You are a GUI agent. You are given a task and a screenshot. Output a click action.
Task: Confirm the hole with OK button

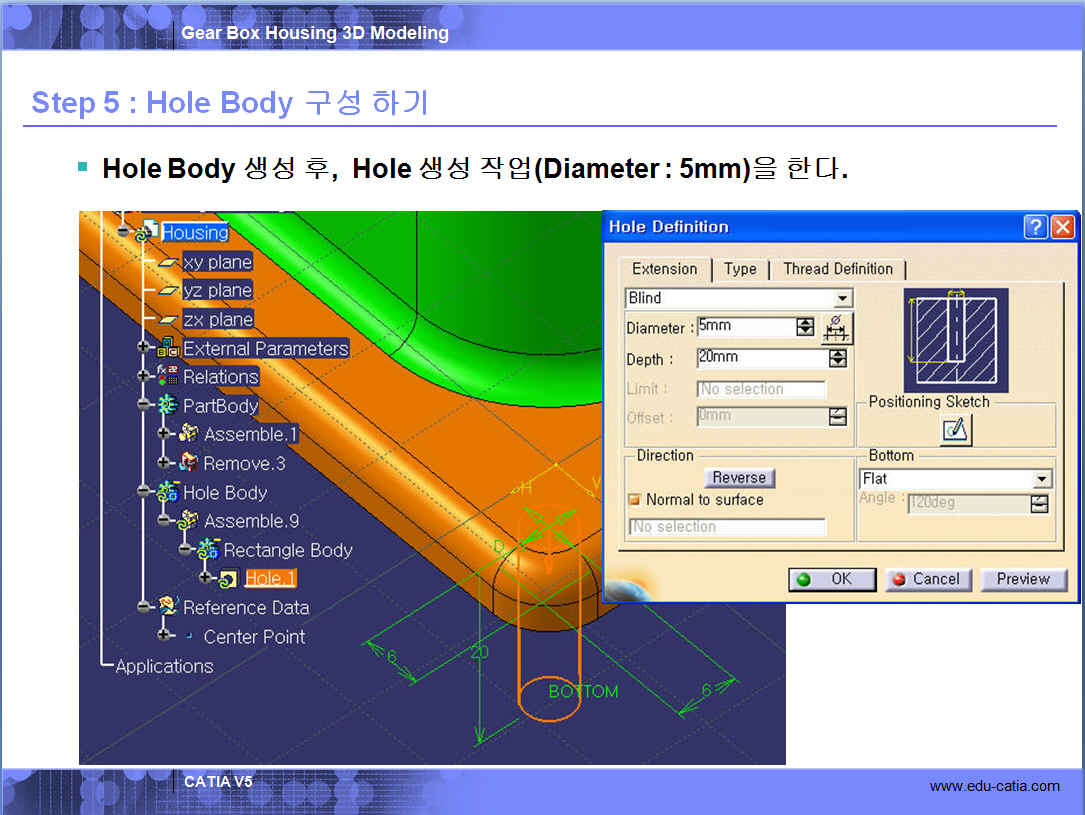tap(831, 579)
